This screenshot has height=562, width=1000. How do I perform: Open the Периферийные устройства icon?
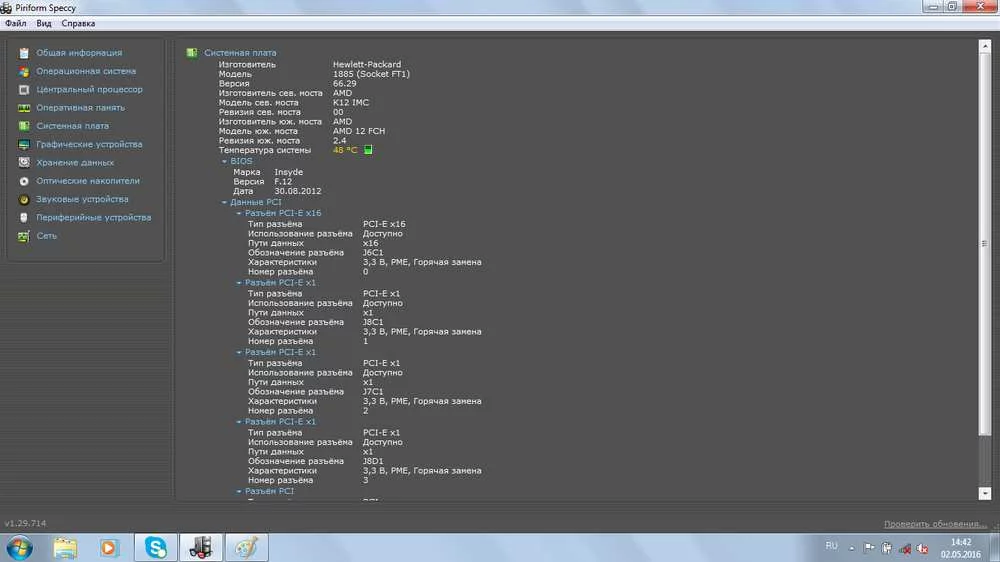[x=24, y=218]
